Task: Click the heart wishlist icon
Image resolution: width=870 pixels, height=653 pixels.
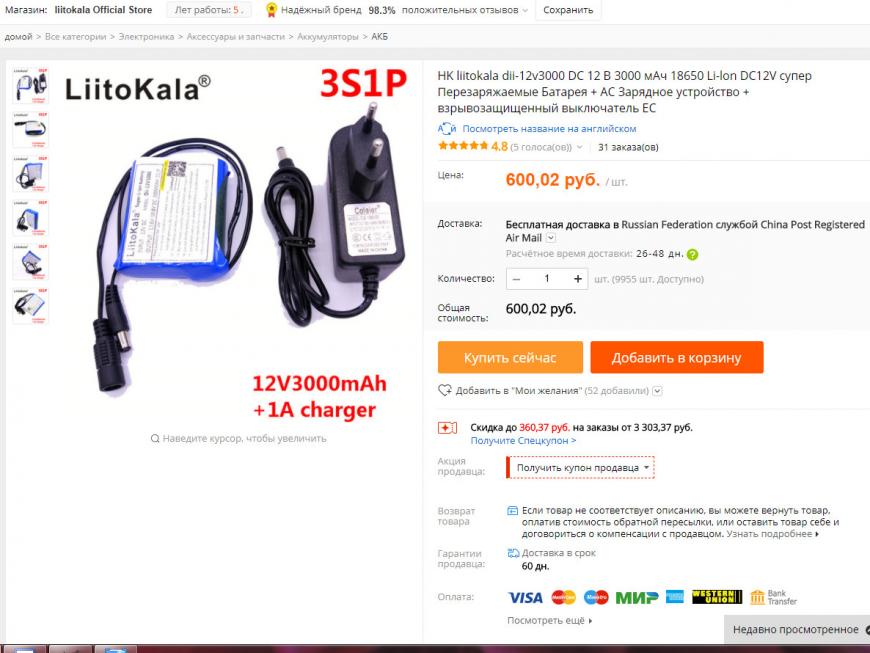Action: point(445,391)
